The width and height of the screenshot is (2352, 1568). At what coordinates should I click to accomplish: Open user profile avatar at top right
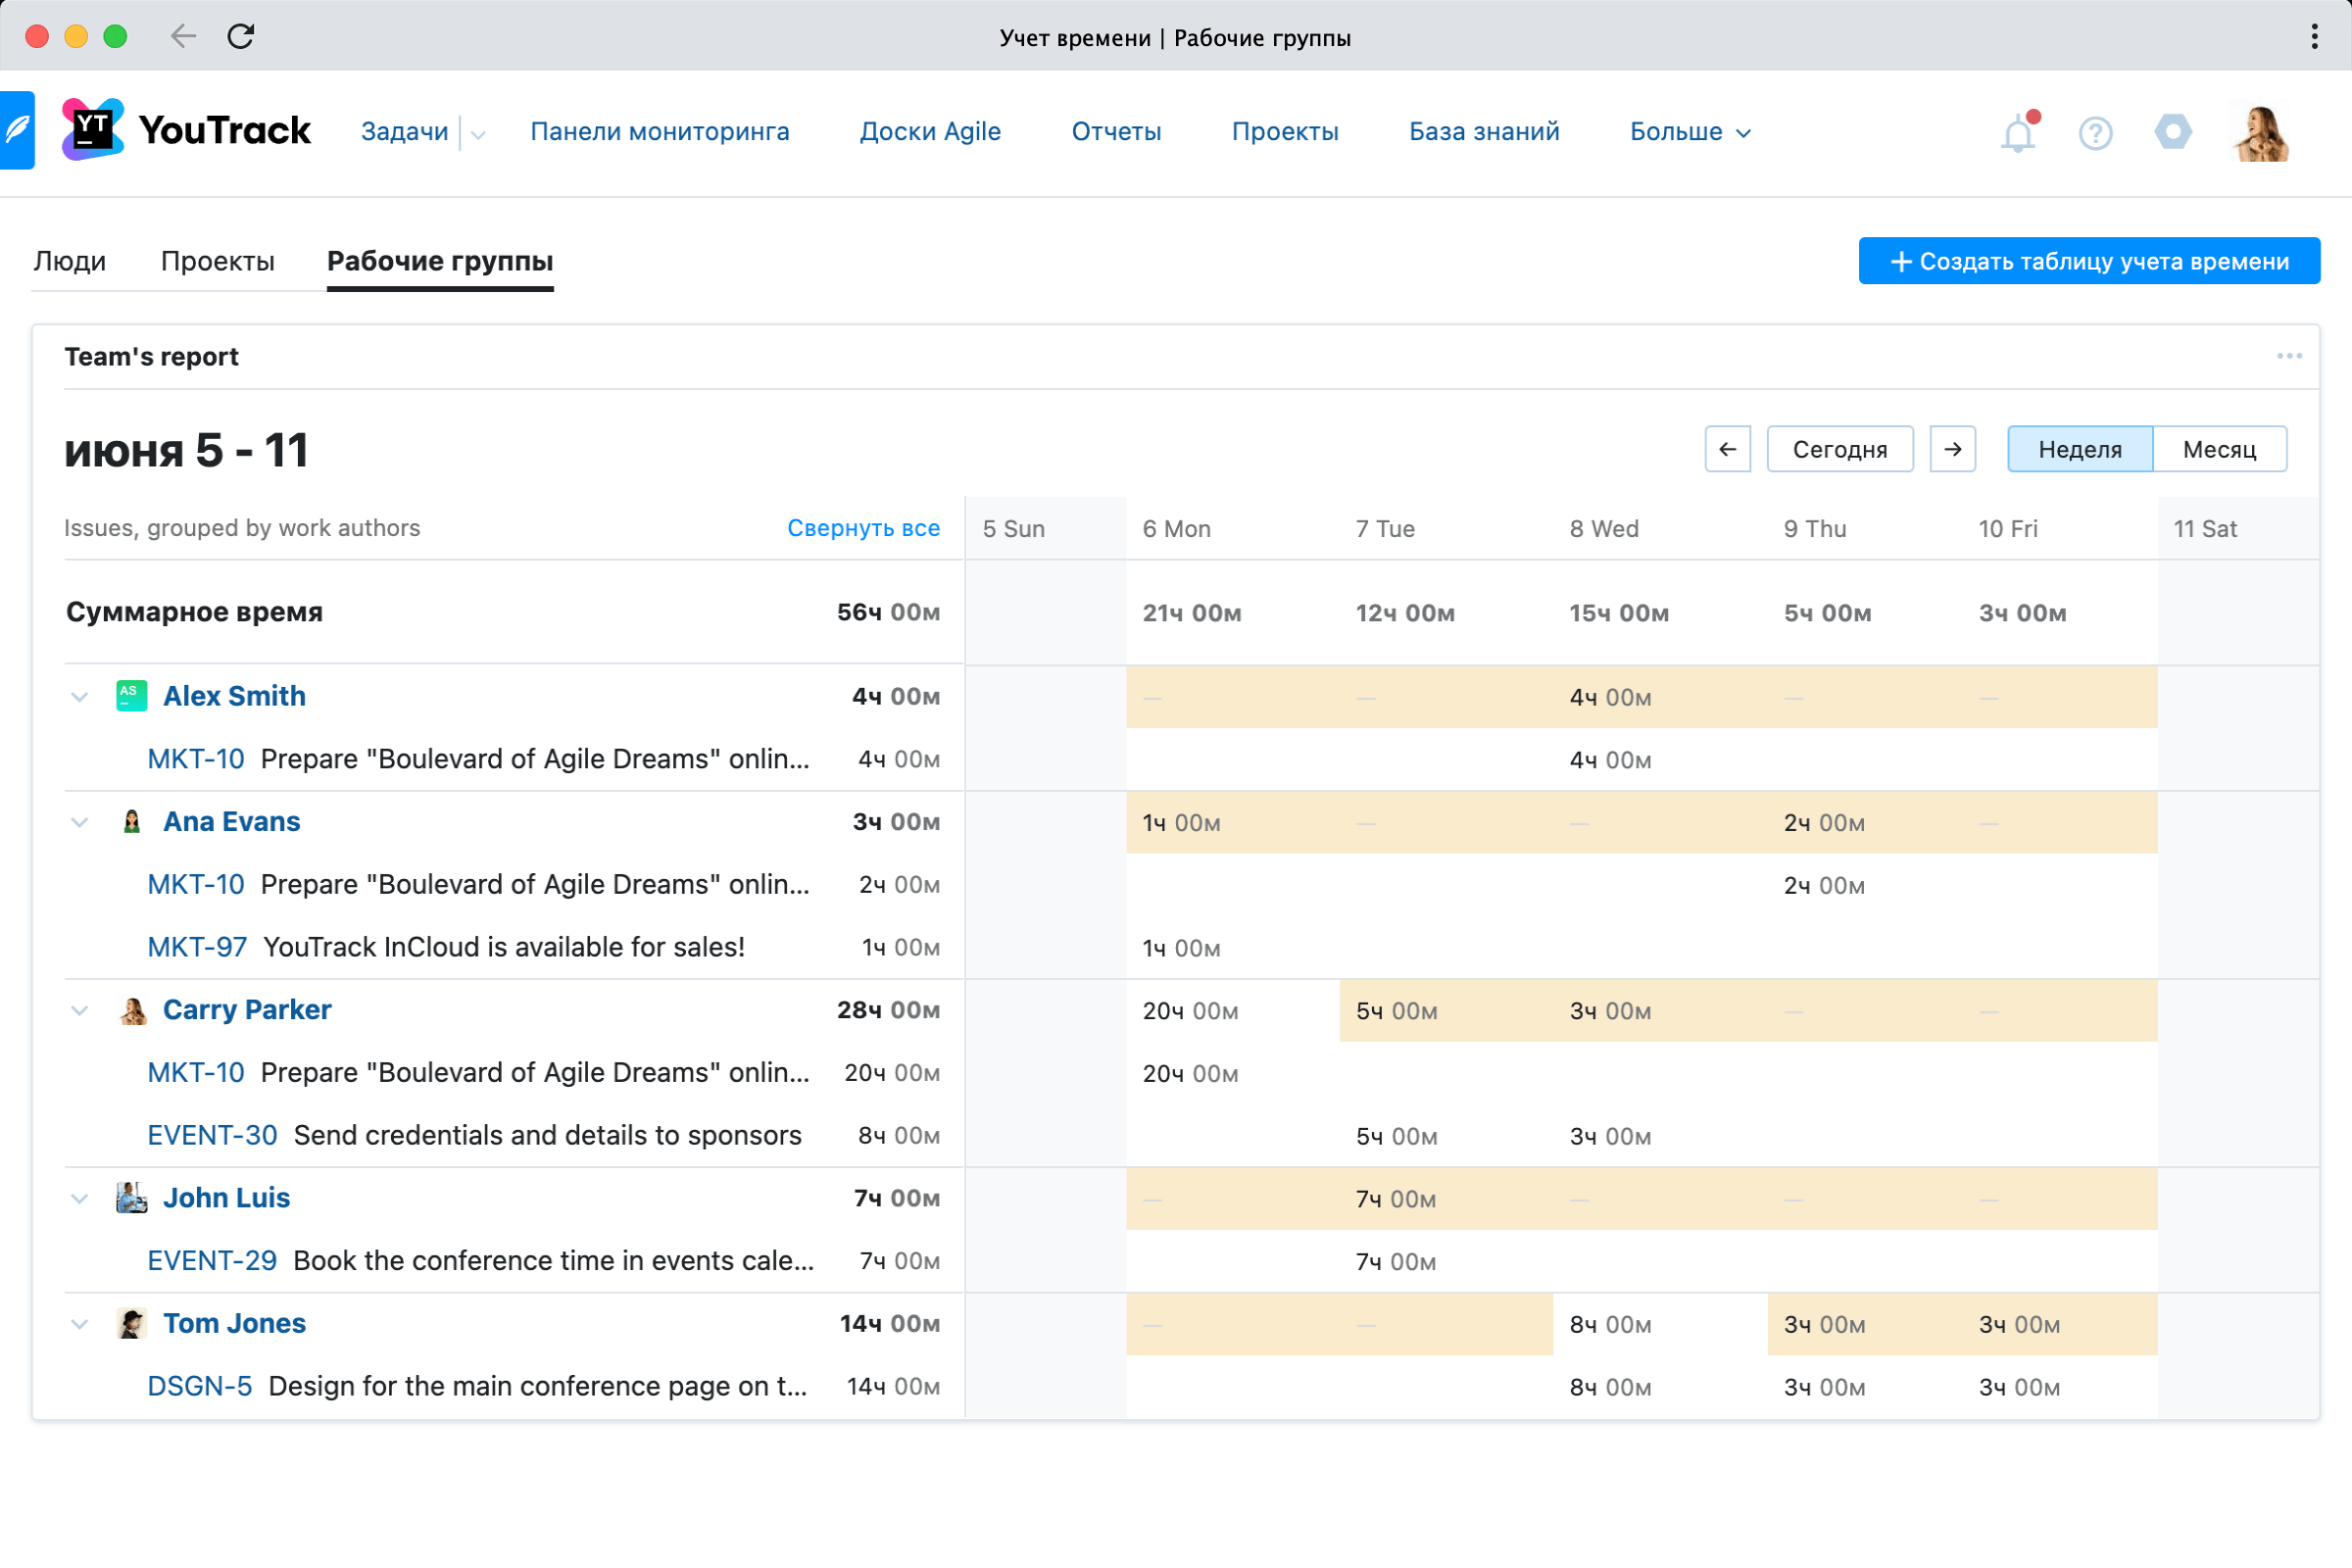(x=2260, y=133)
